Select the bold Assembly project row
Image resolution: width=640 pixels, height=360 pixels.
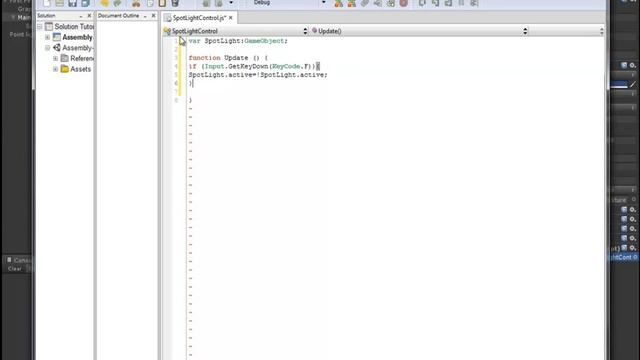point(73,37)
